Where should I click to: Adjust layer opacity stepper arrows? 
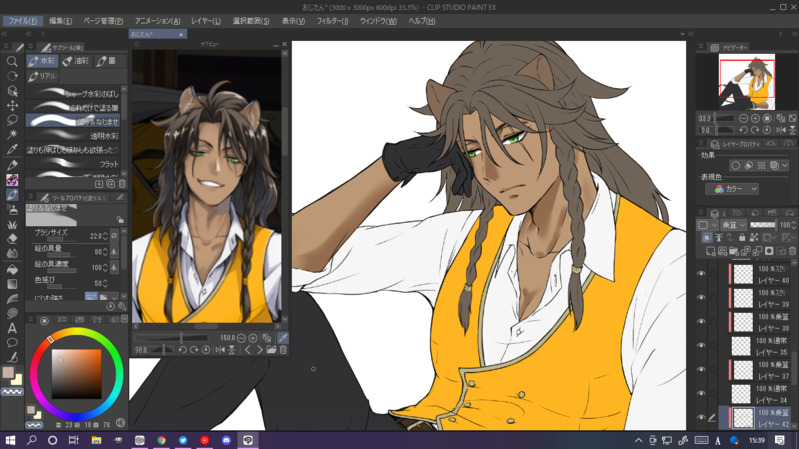794,225
